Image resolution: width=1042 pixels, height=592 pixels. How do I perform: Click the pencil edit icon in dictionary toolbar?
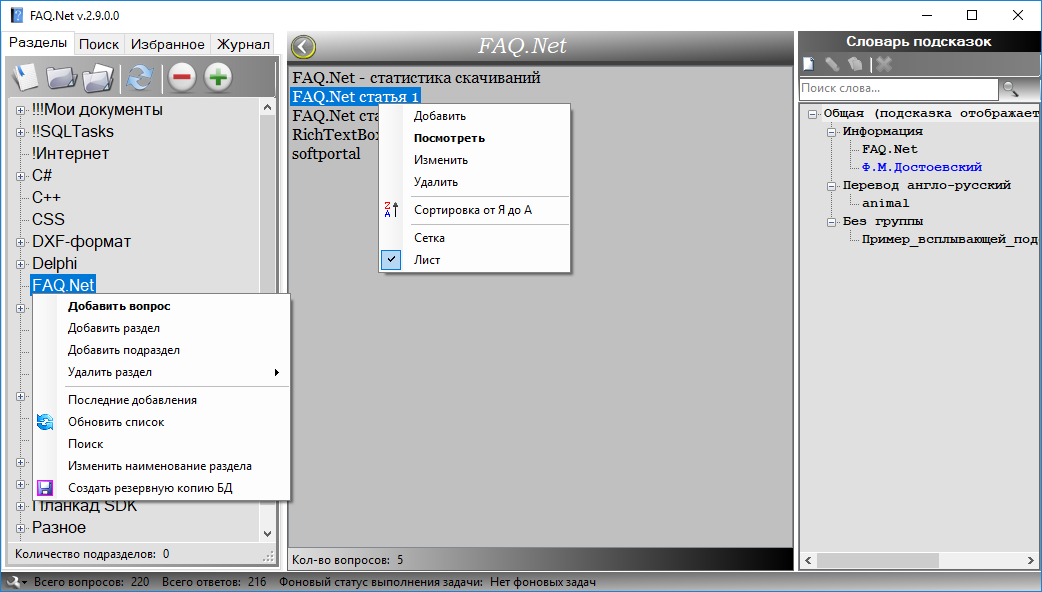pyautogui.click(x=832, y=64)
